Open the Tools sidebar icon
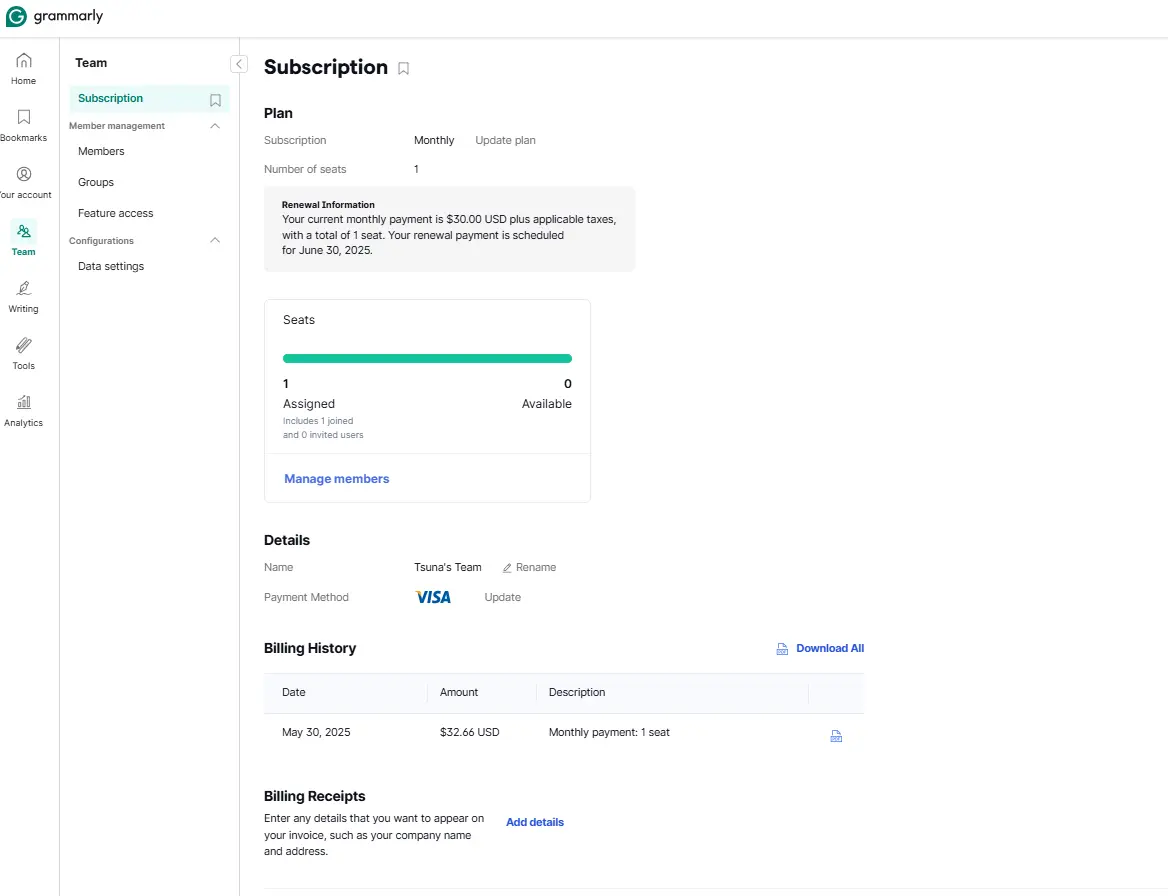 24,354
